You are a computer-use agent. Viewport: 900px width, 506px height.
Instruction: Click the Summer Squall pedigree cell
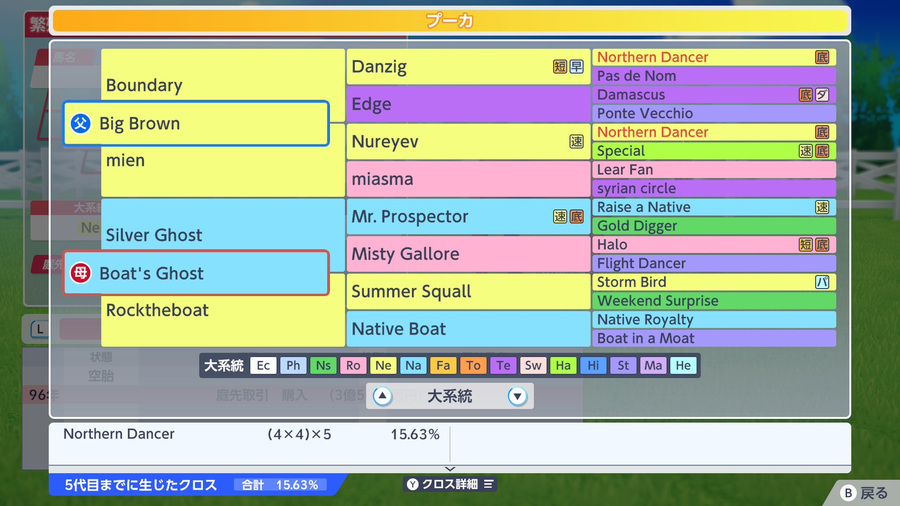[x=468, y=291]
